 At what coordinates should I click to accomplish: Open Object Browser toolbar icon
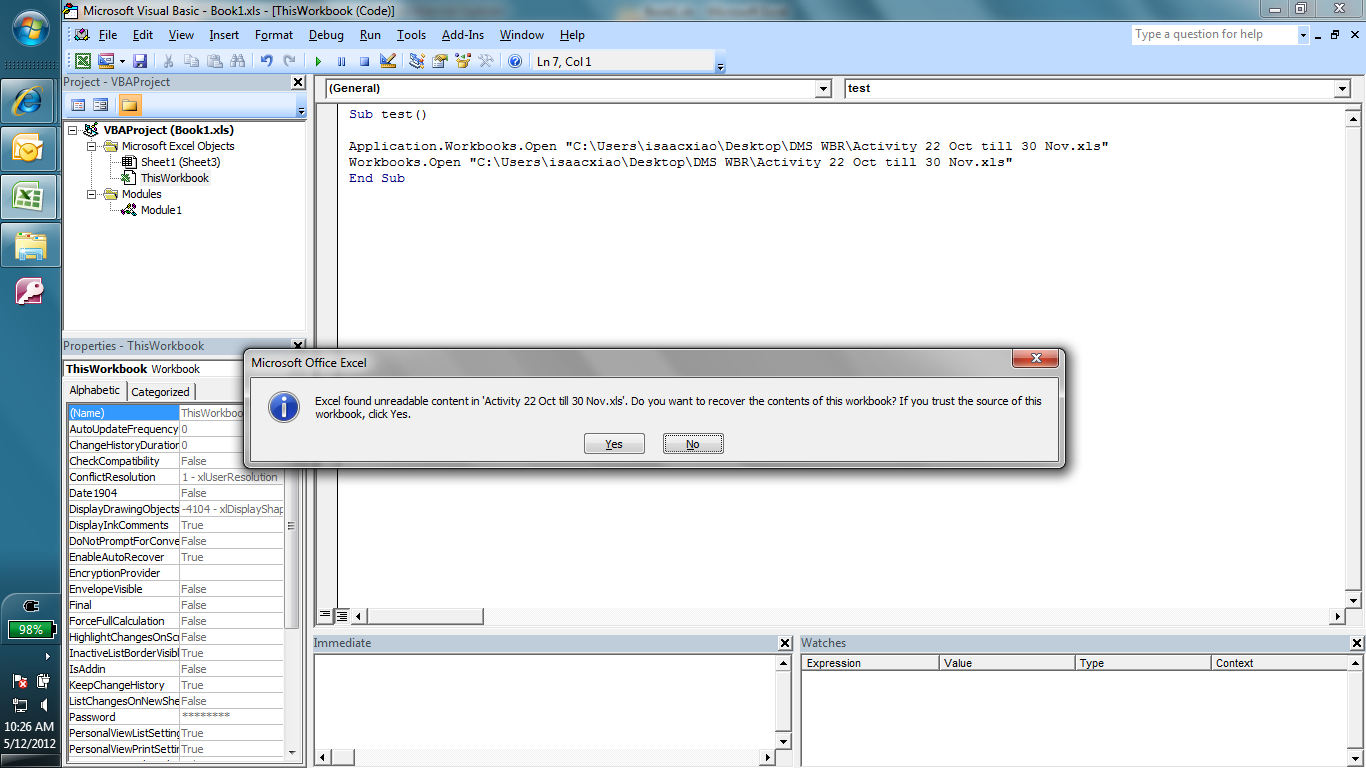(463, 61)
